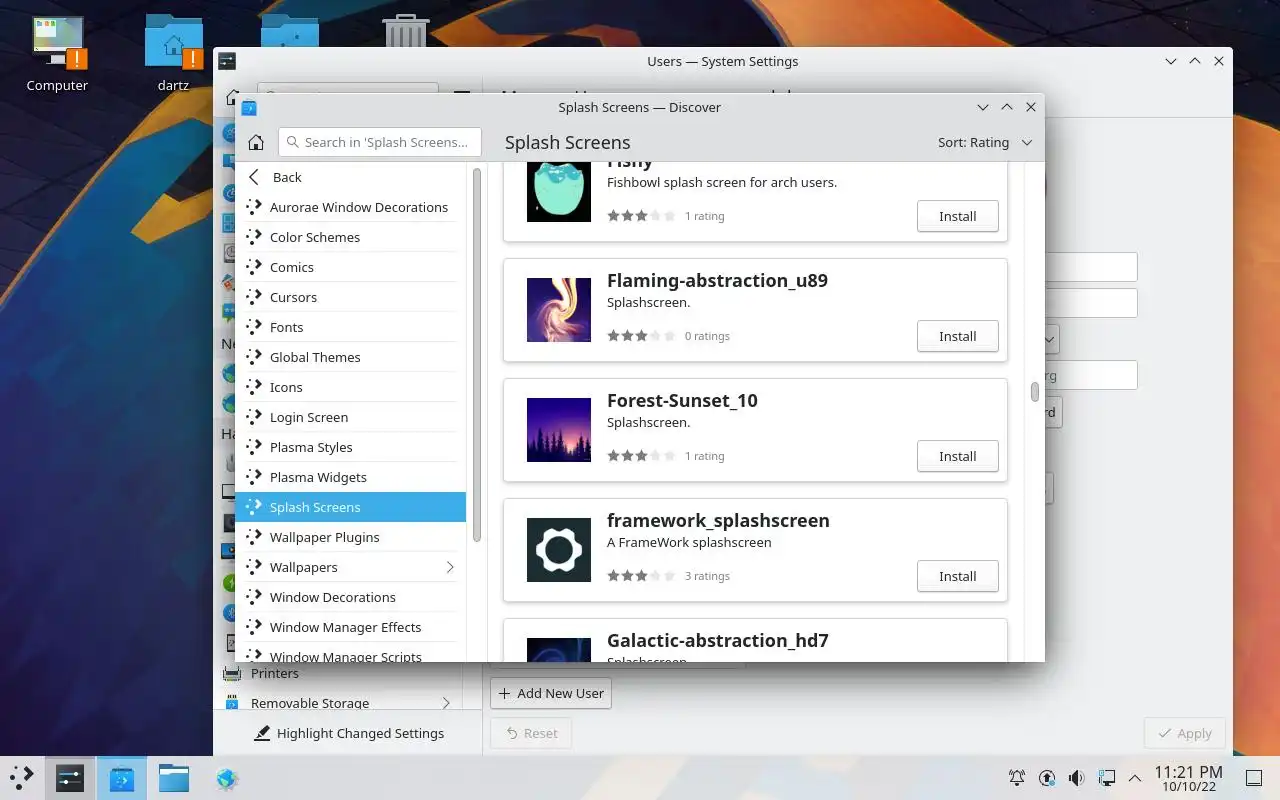Click Reset button in System Settings
This screenshot has height=800, width=1280.
pyautogui.click(x=531, y=733)
